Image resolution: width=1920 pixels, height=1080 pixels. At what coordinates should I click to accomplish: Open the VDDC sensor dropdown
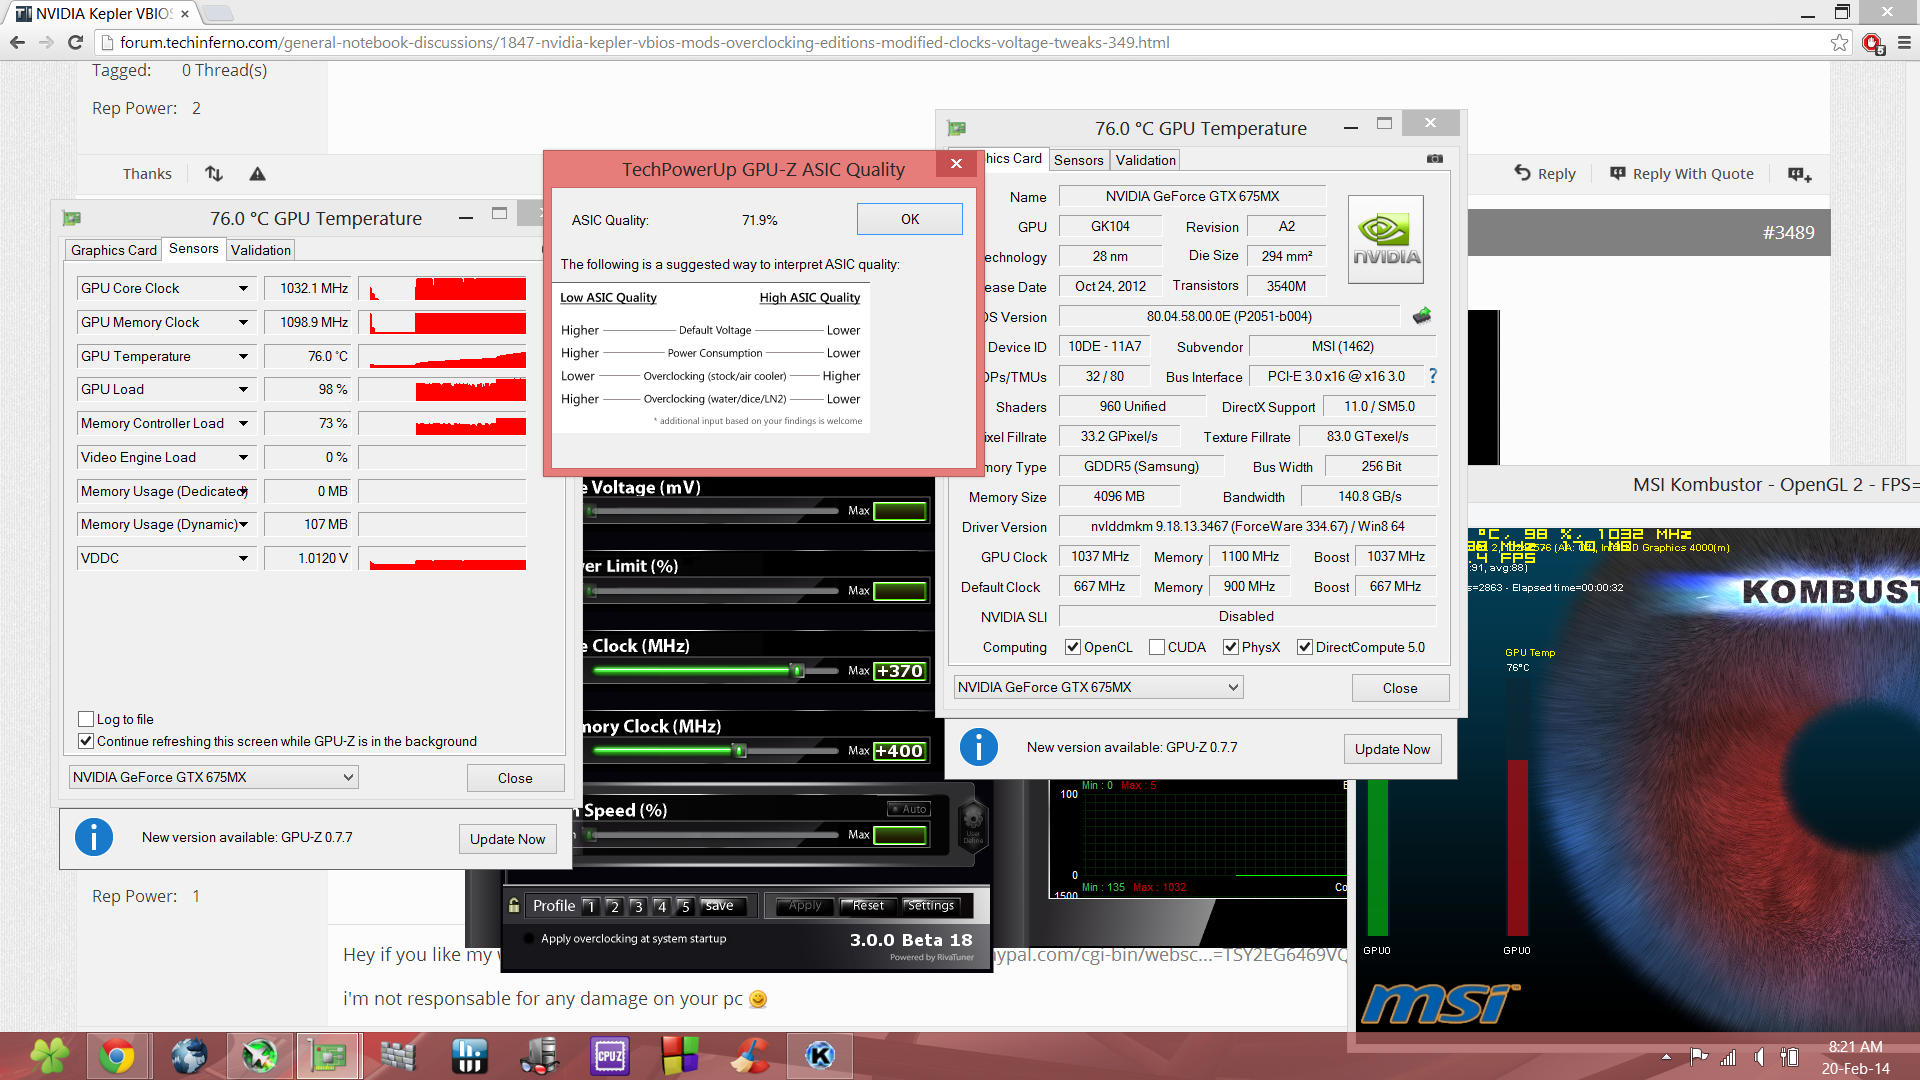243,558
